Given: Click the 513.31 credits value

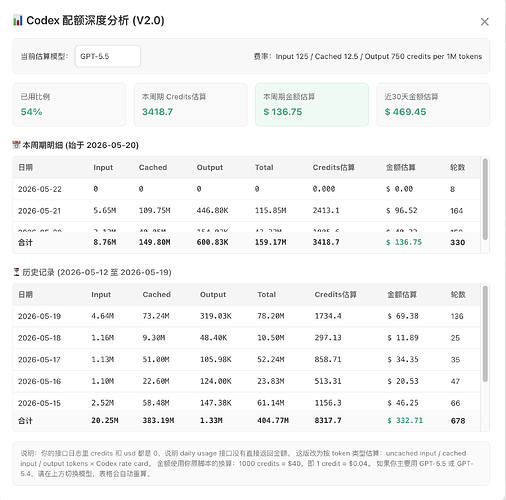Looking at the screenshot, I should [x=328, y=381].
